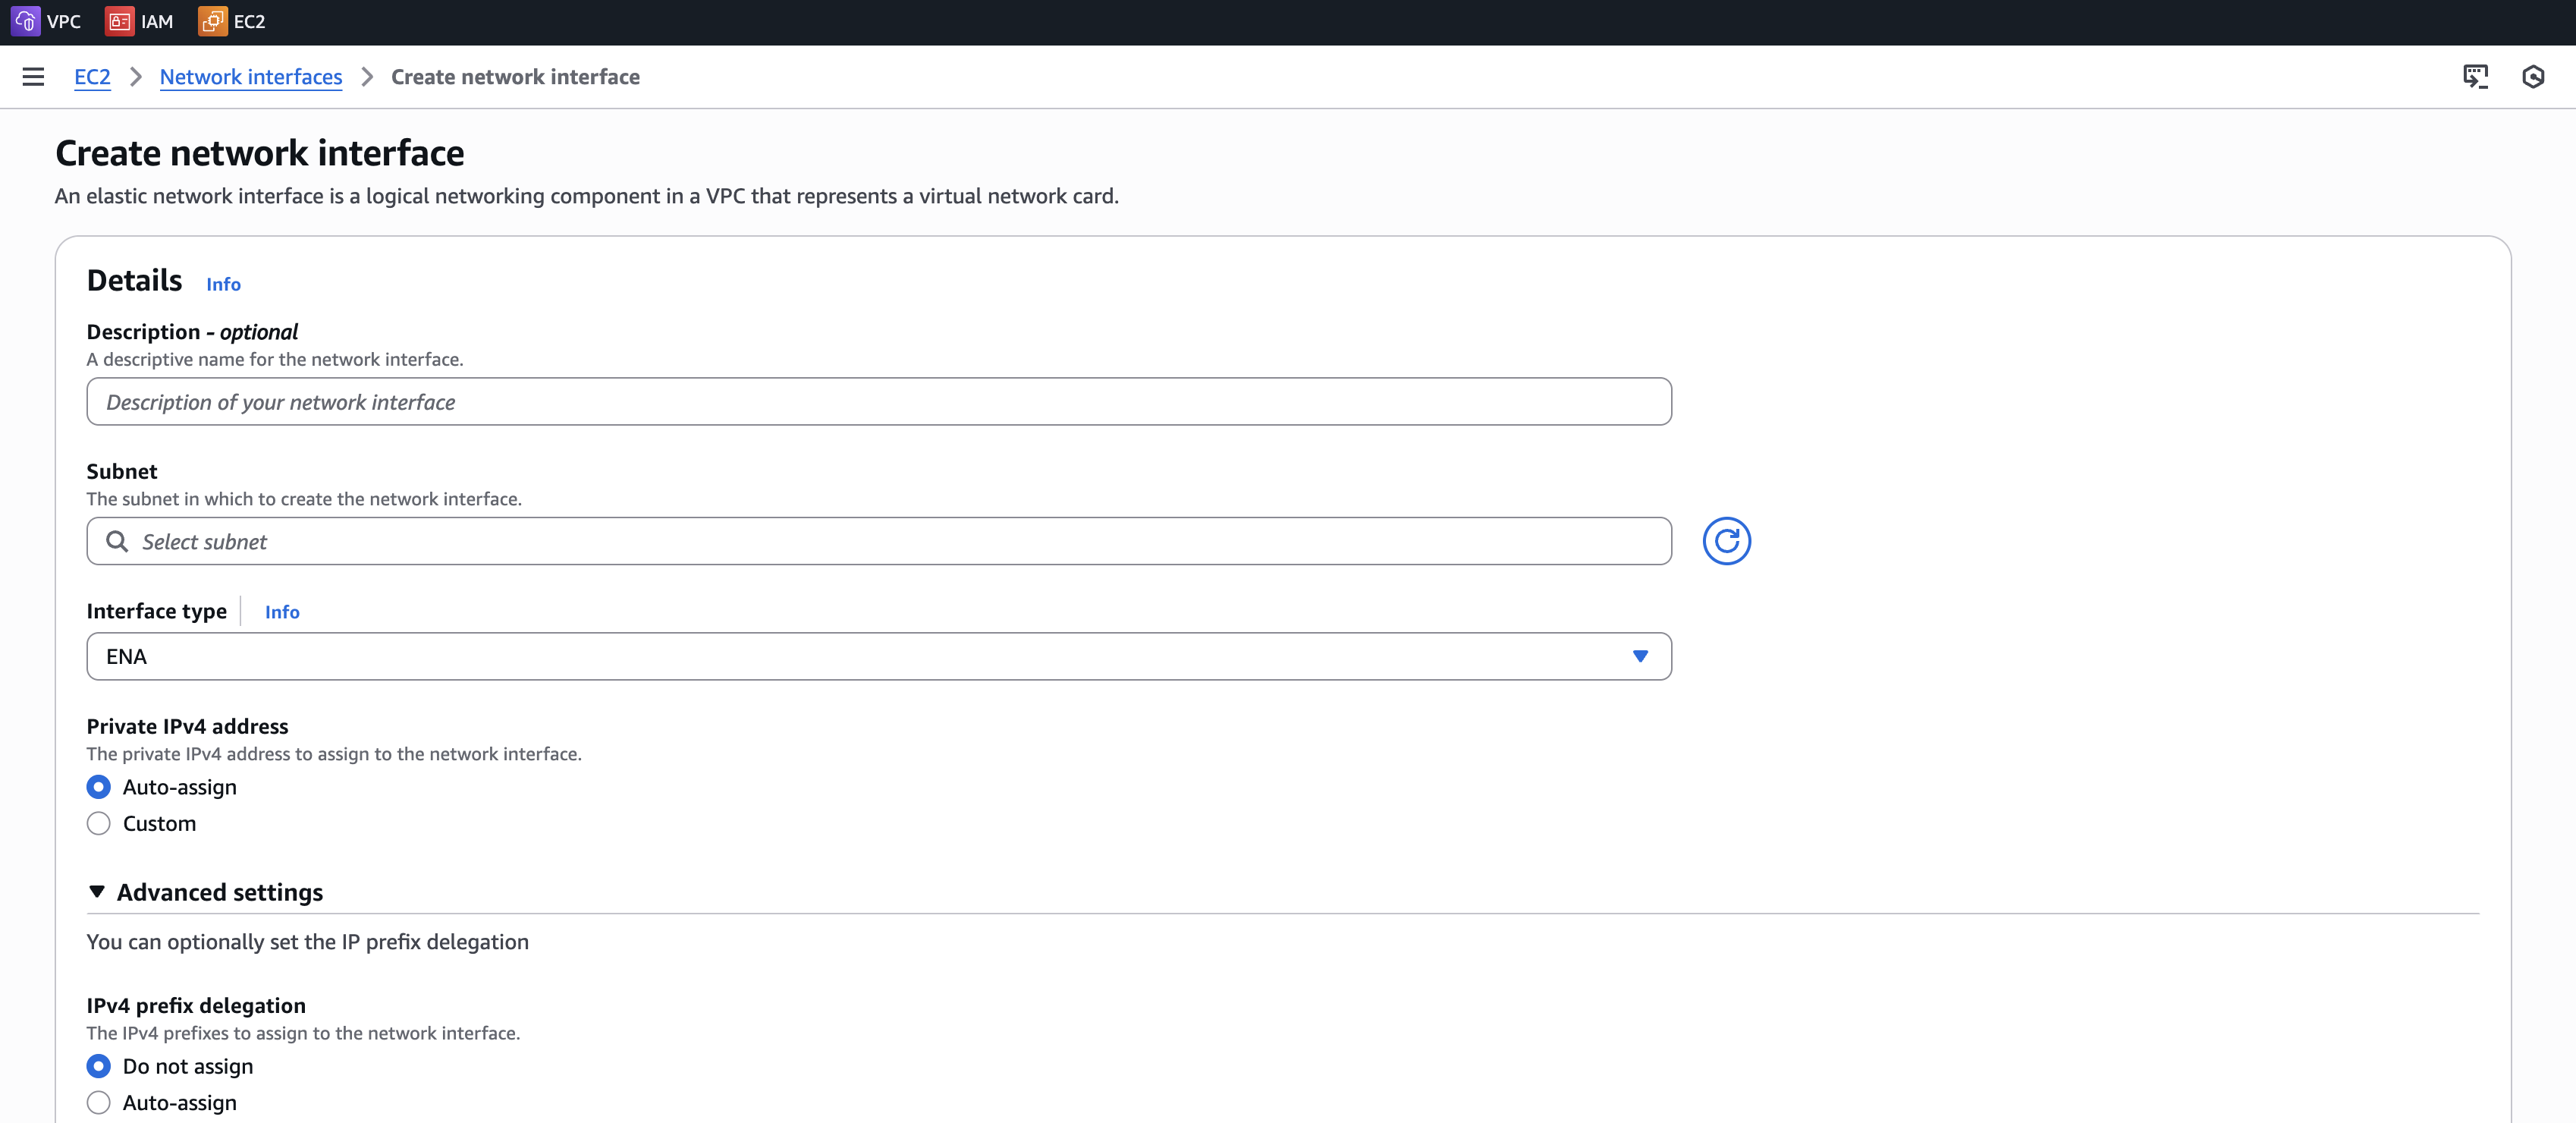Click the Info link next to Details

coord(223,284)
